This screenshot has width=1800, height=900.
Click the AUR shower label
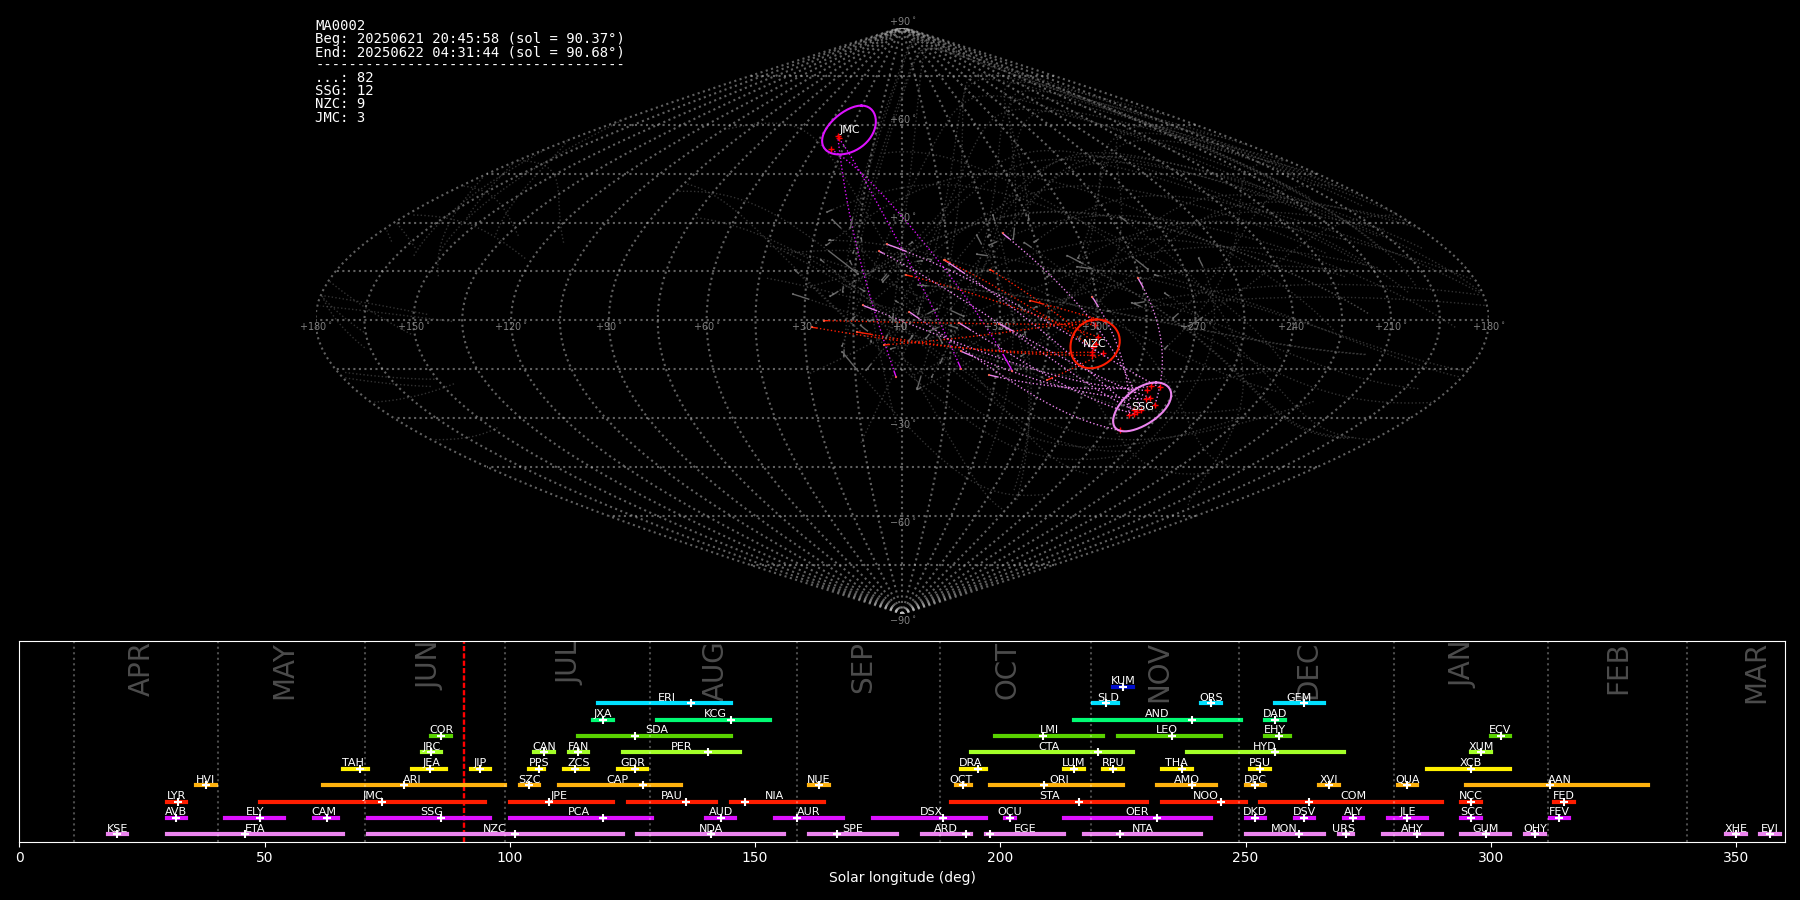click(x=808, y=812)
